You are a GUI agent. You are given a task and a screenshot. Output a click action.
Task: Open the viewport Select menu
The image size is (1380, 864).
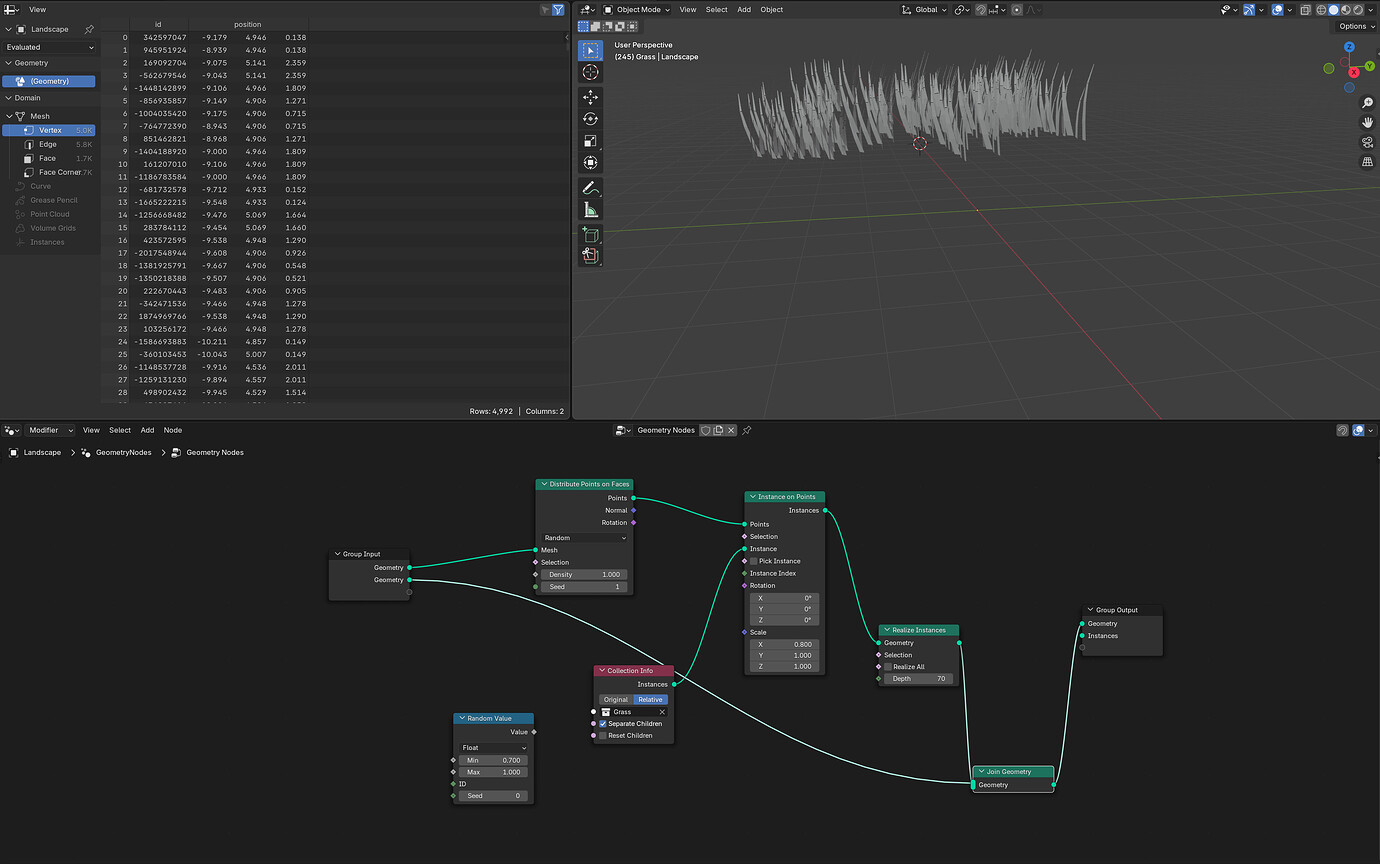click(x=717, y=10)
